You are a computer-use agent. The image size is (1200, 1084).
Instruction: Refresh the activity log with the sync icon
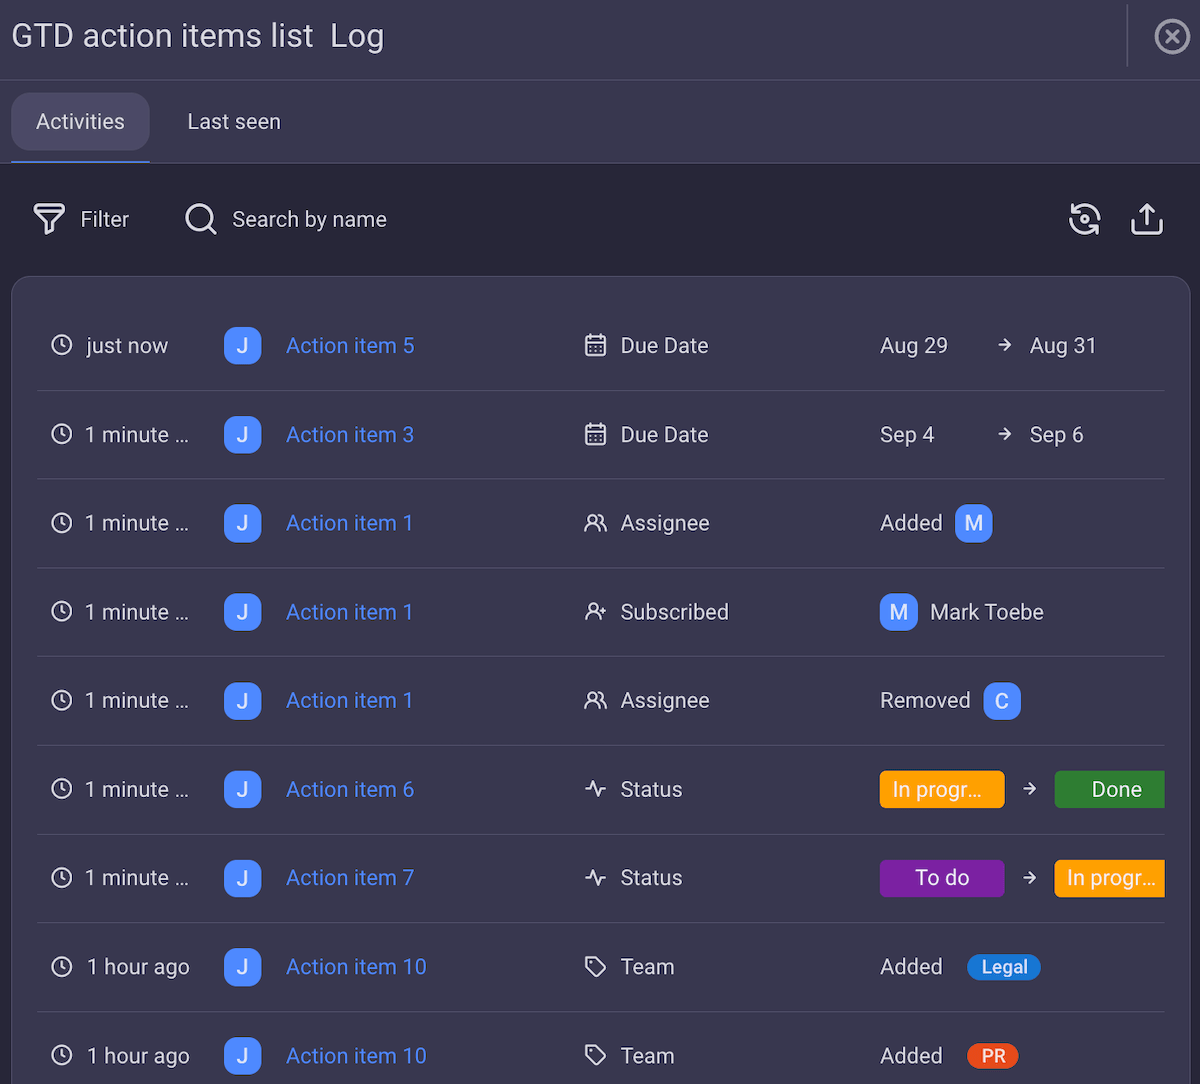tap(1085, 219)
